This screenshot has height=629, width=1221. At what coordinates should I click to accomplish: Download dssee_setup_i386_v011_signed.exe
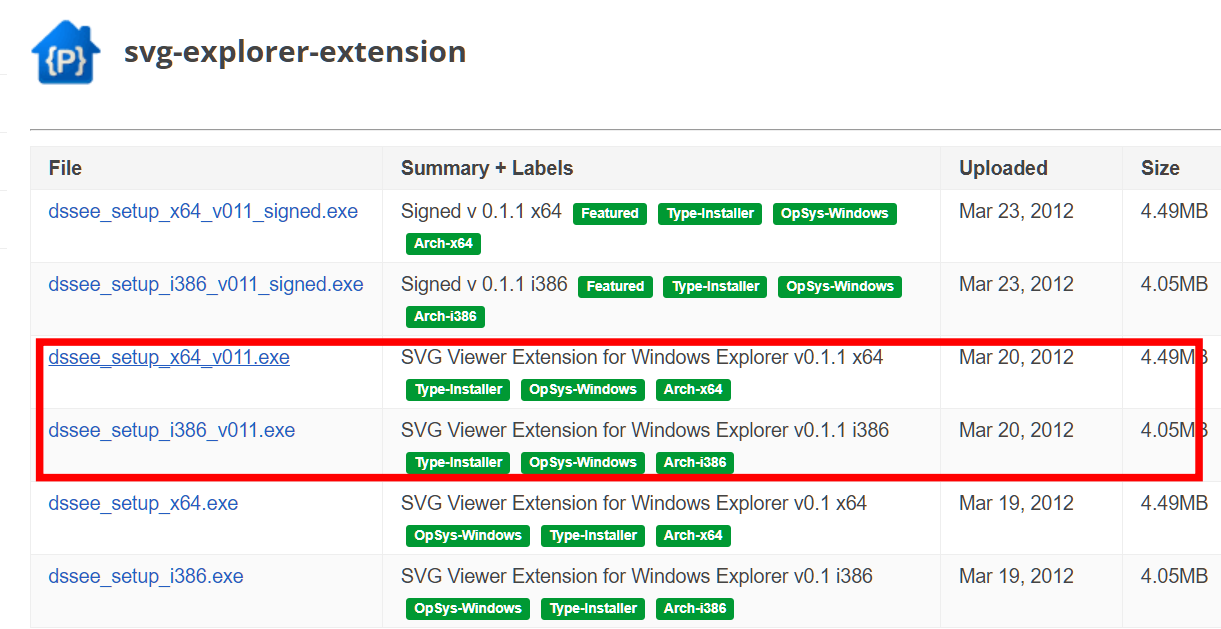coord(206,285)
